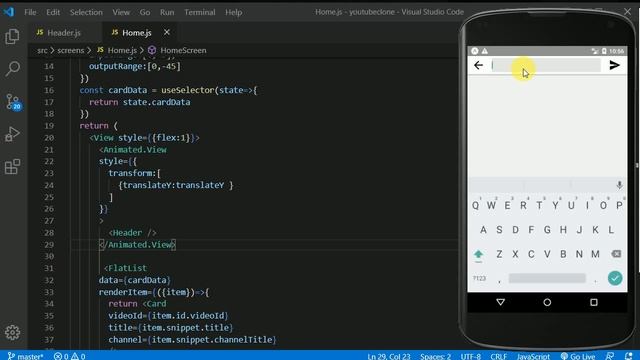Click the <Header /> code on line 28
The width and height of the screenshot is (640, 360).
(132, 233)
